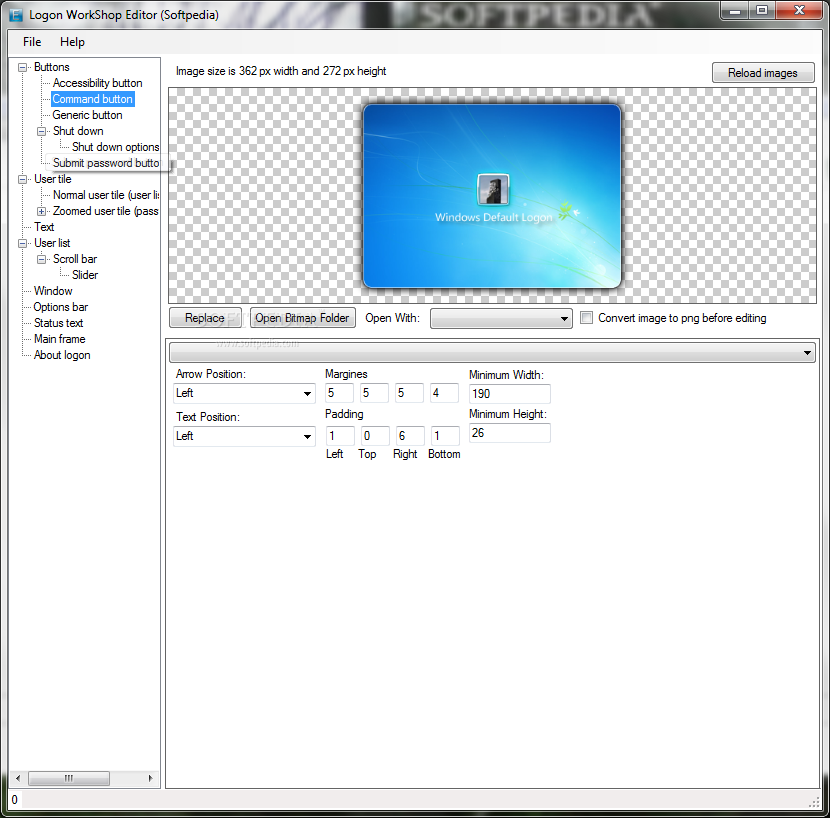This screenshot has width=830, height=818.
Task: Select Submit password button item
Action: pyautogui.click(x=105, y=163)
